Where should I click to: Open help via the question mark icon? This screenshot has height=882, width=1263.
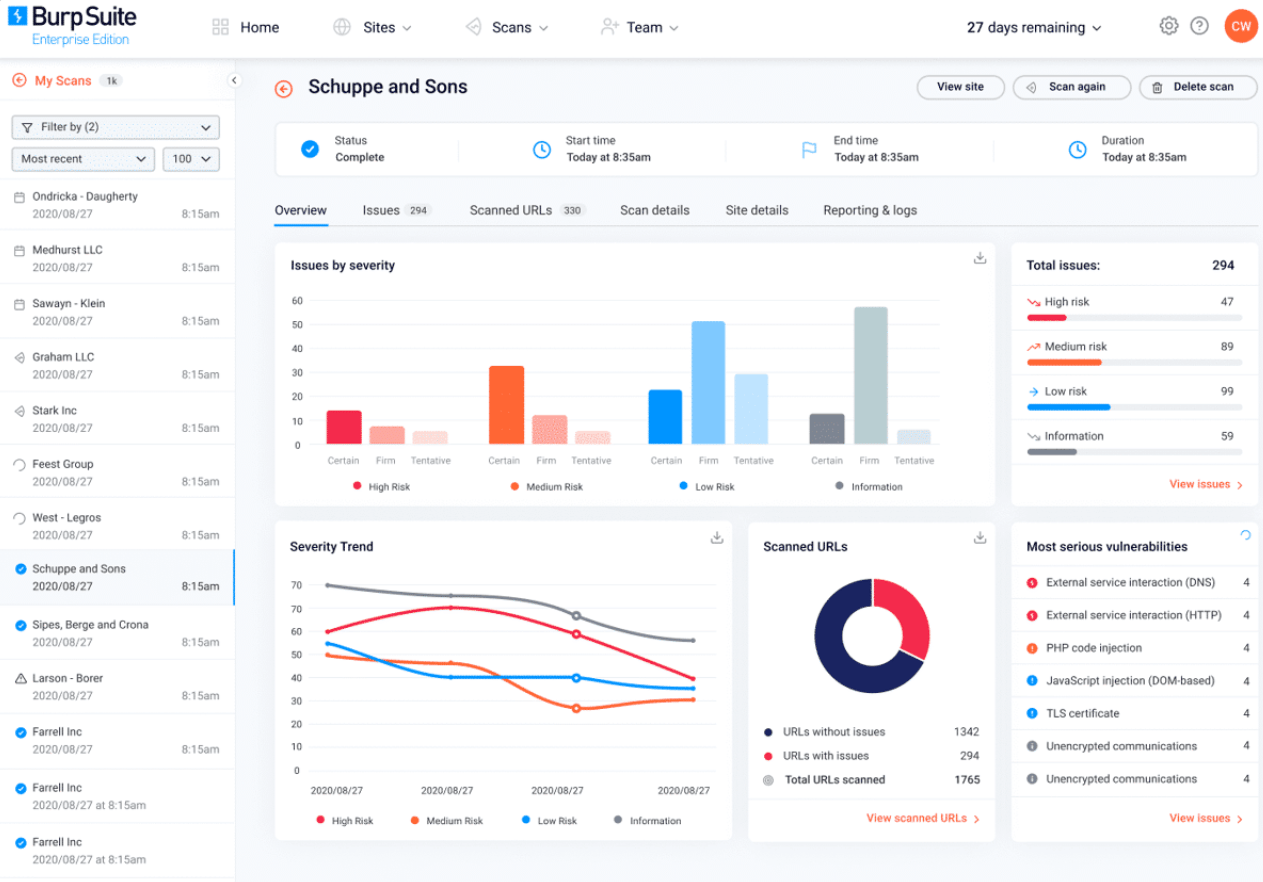1199,26
